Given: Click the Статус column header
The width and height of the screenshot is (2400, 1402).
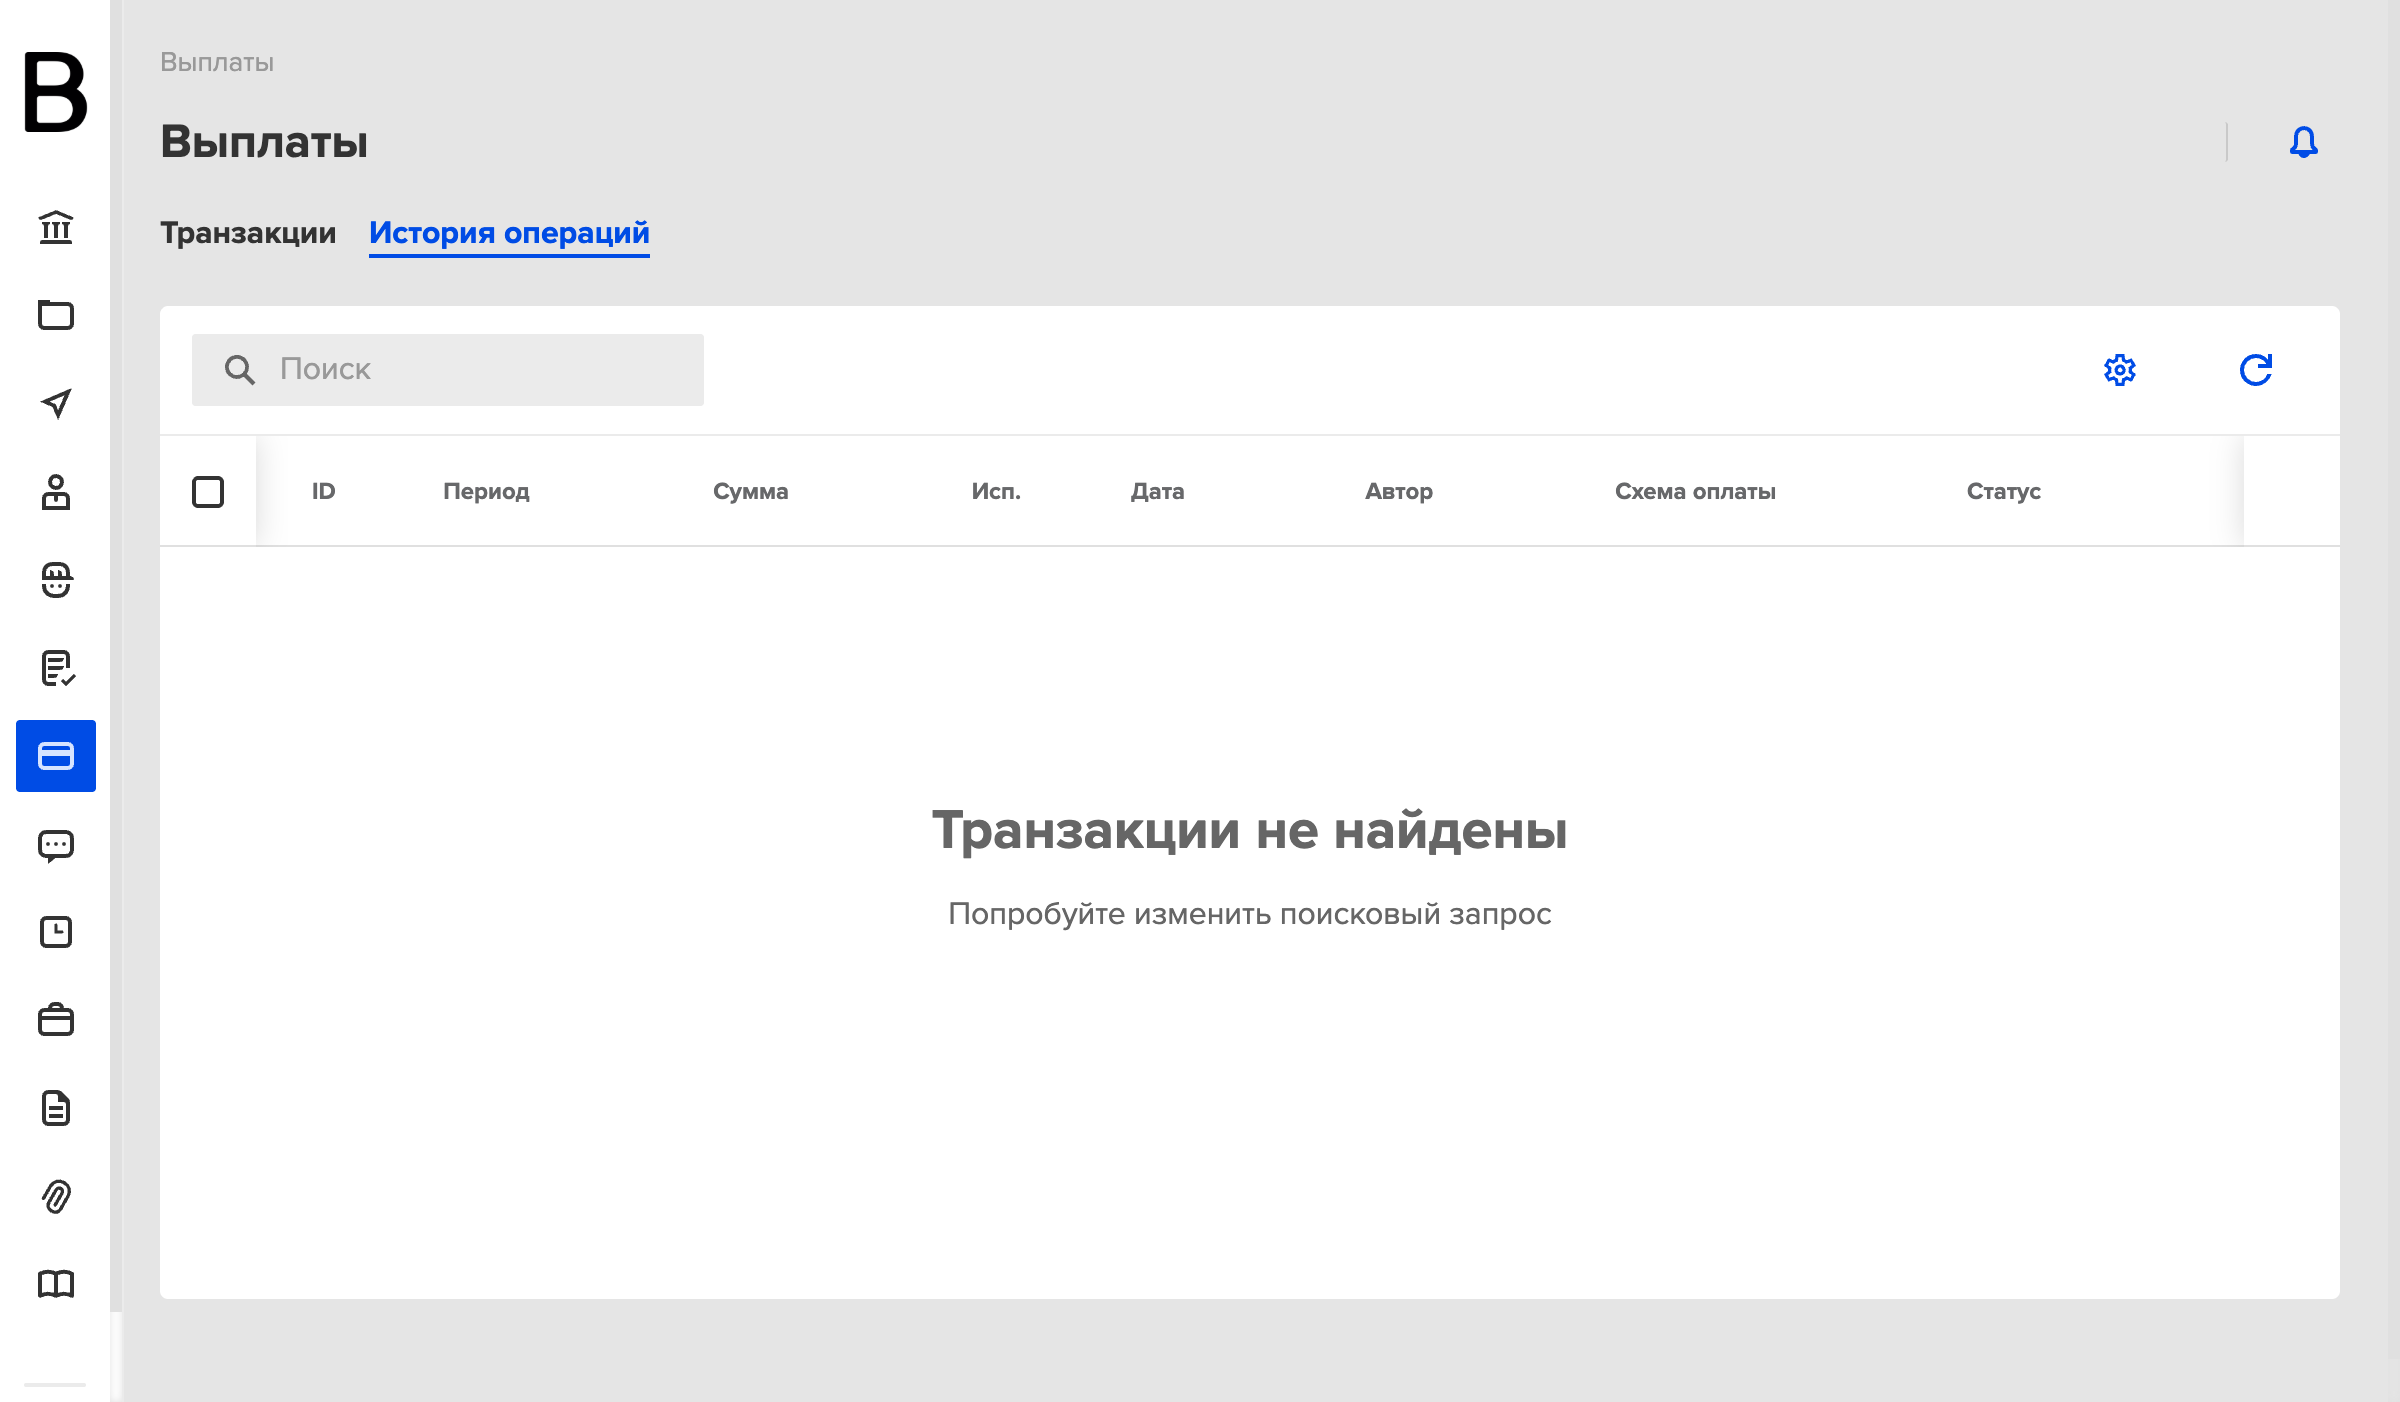Looking at the screenshot, I should point(2003,491).
